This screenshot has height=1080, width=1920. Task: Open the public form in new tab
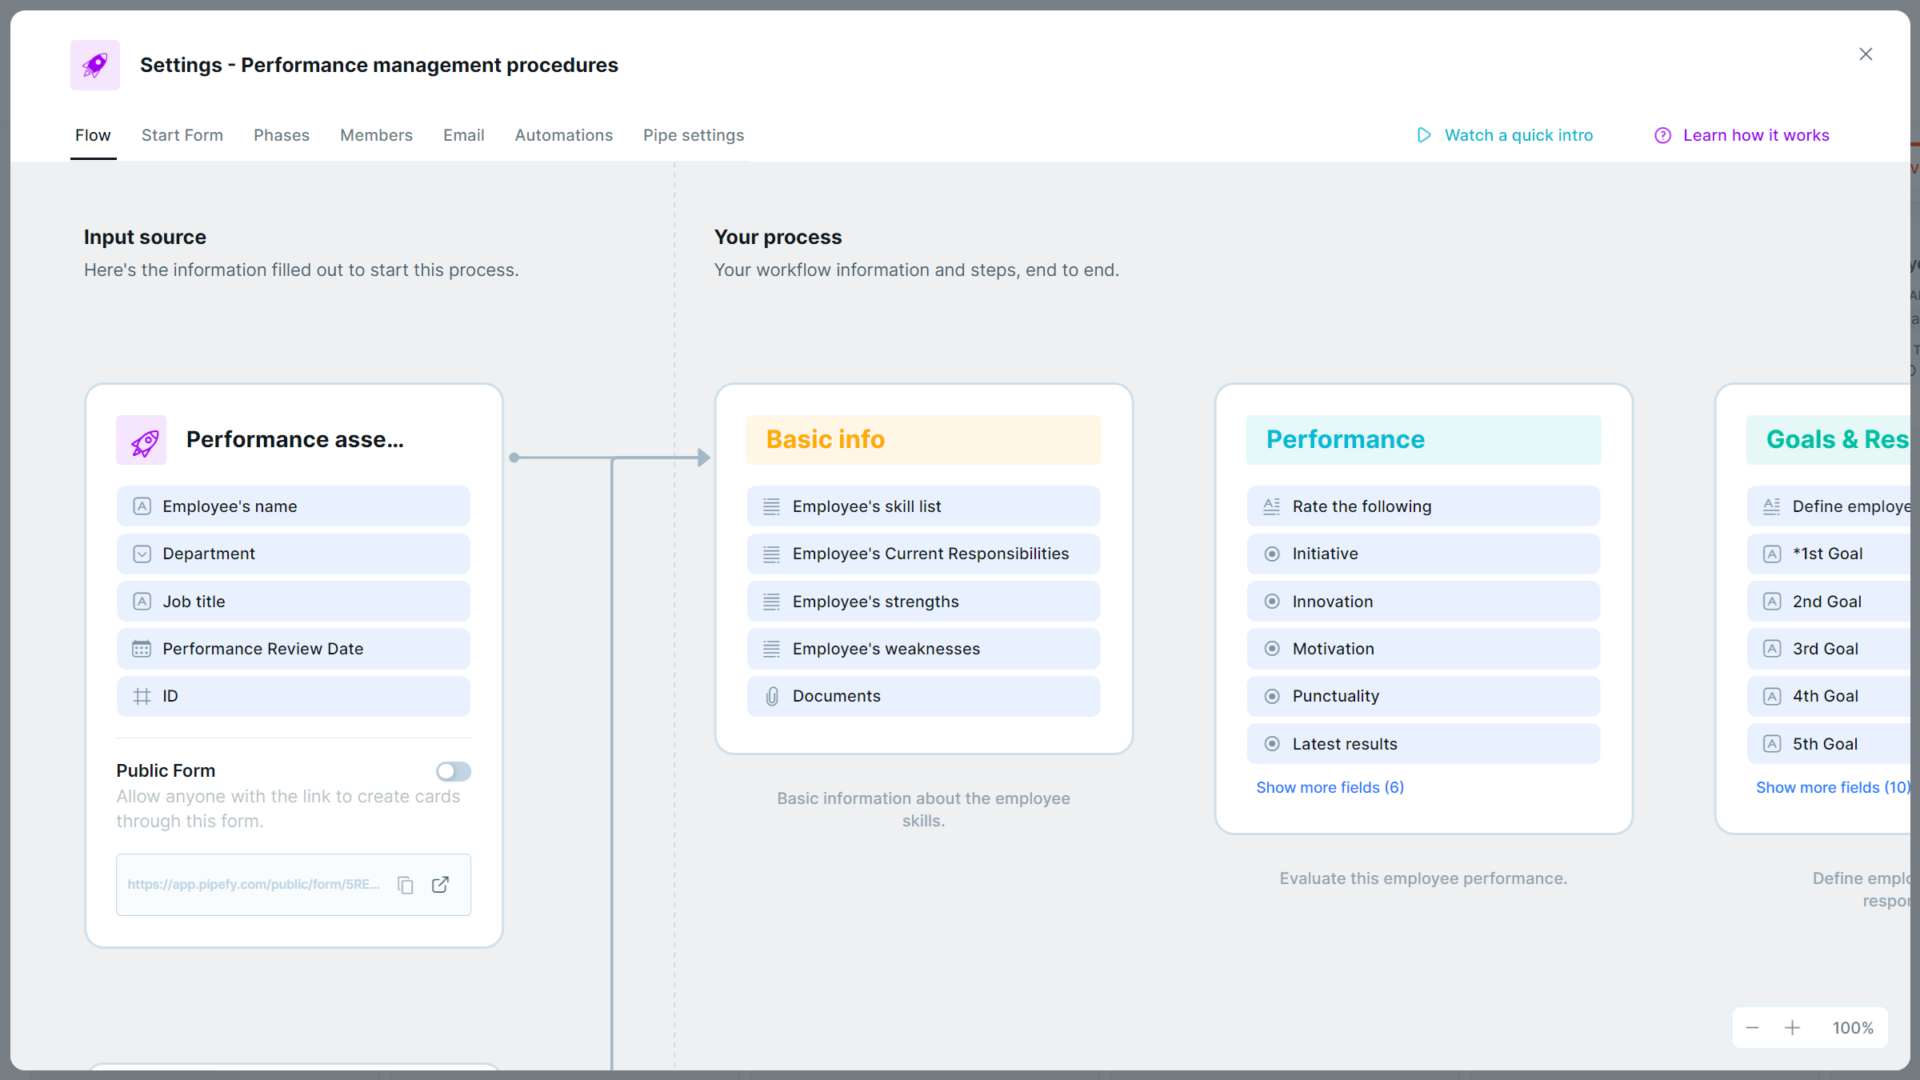pos(440,885)
